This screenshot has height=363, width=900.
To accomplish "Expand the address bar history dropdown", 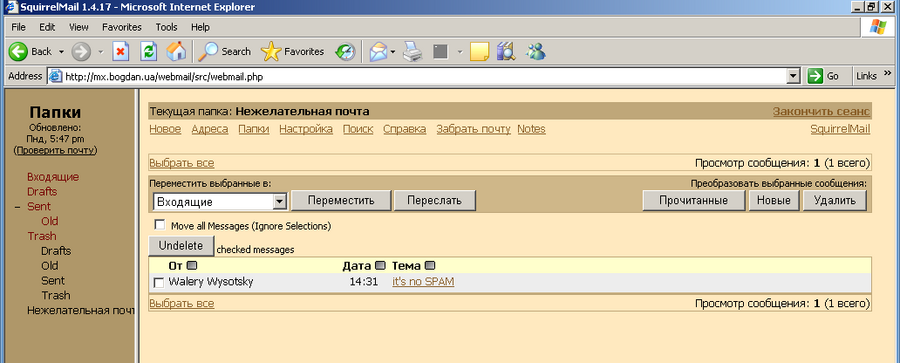I will coord(794,76).
